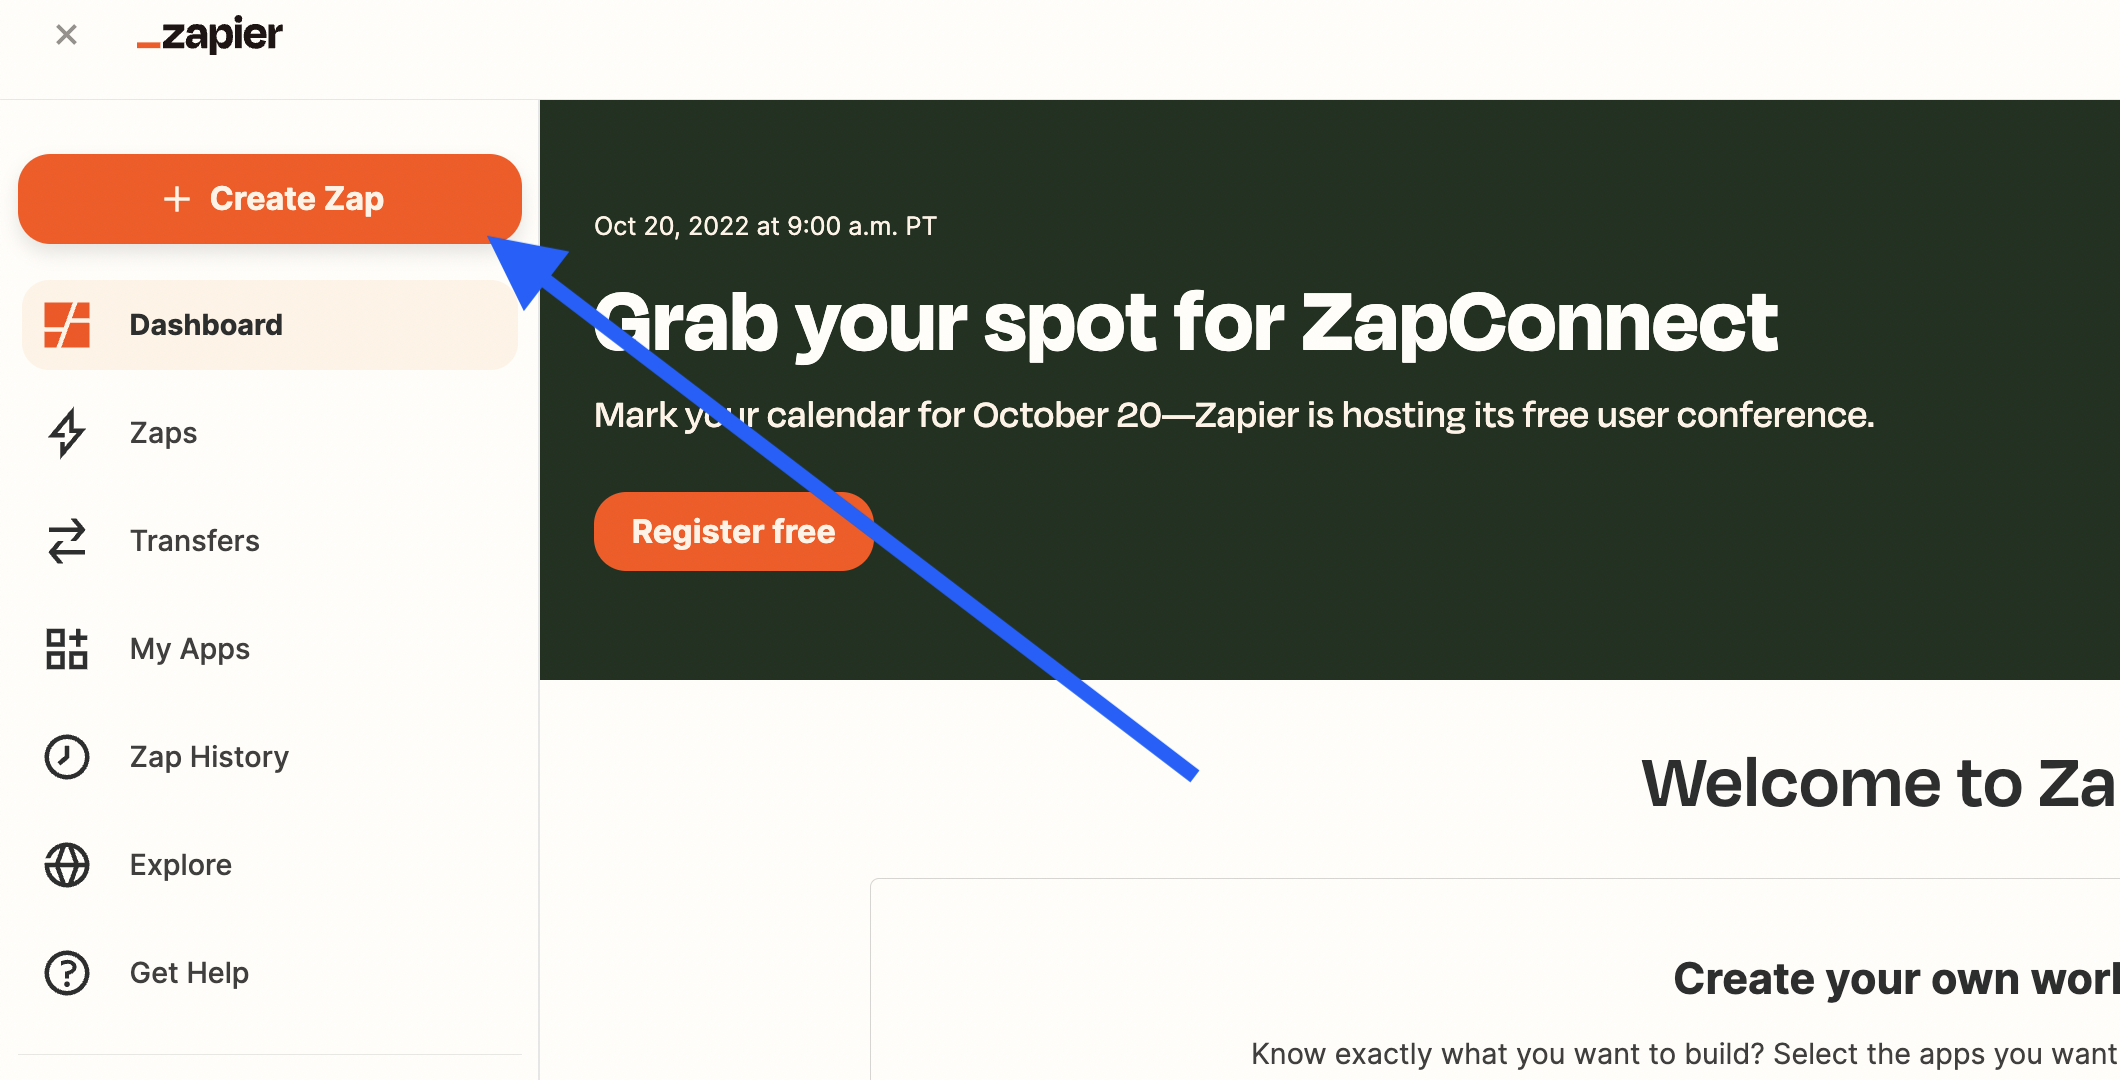Select the Explore menu label

[x=181, y=865]
